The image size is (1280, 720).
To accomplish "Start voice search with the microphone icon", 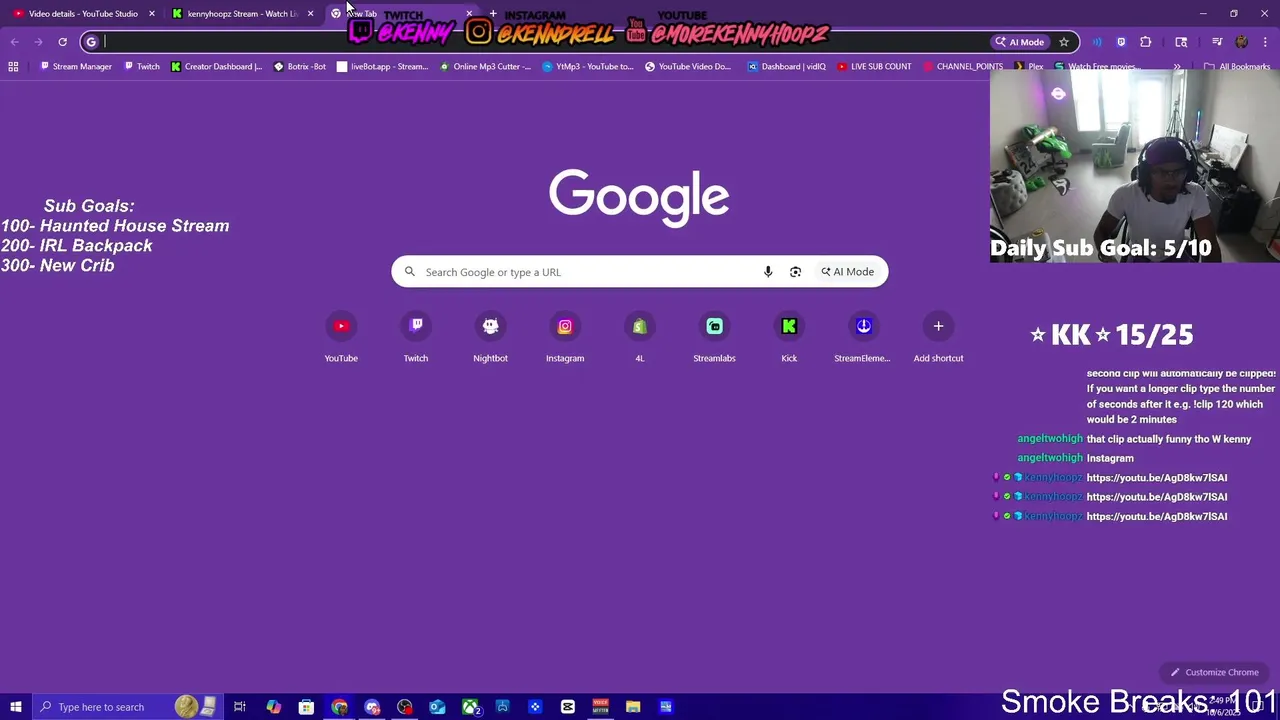I will 768,272.
